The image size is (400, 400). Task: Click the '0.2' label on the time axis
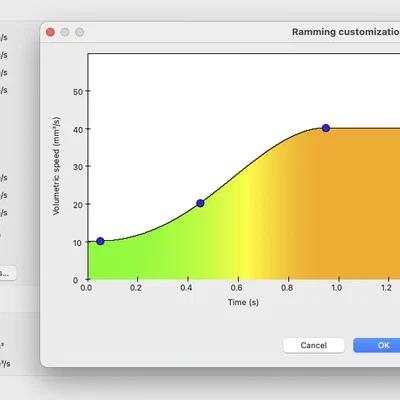tap(136, 287)
